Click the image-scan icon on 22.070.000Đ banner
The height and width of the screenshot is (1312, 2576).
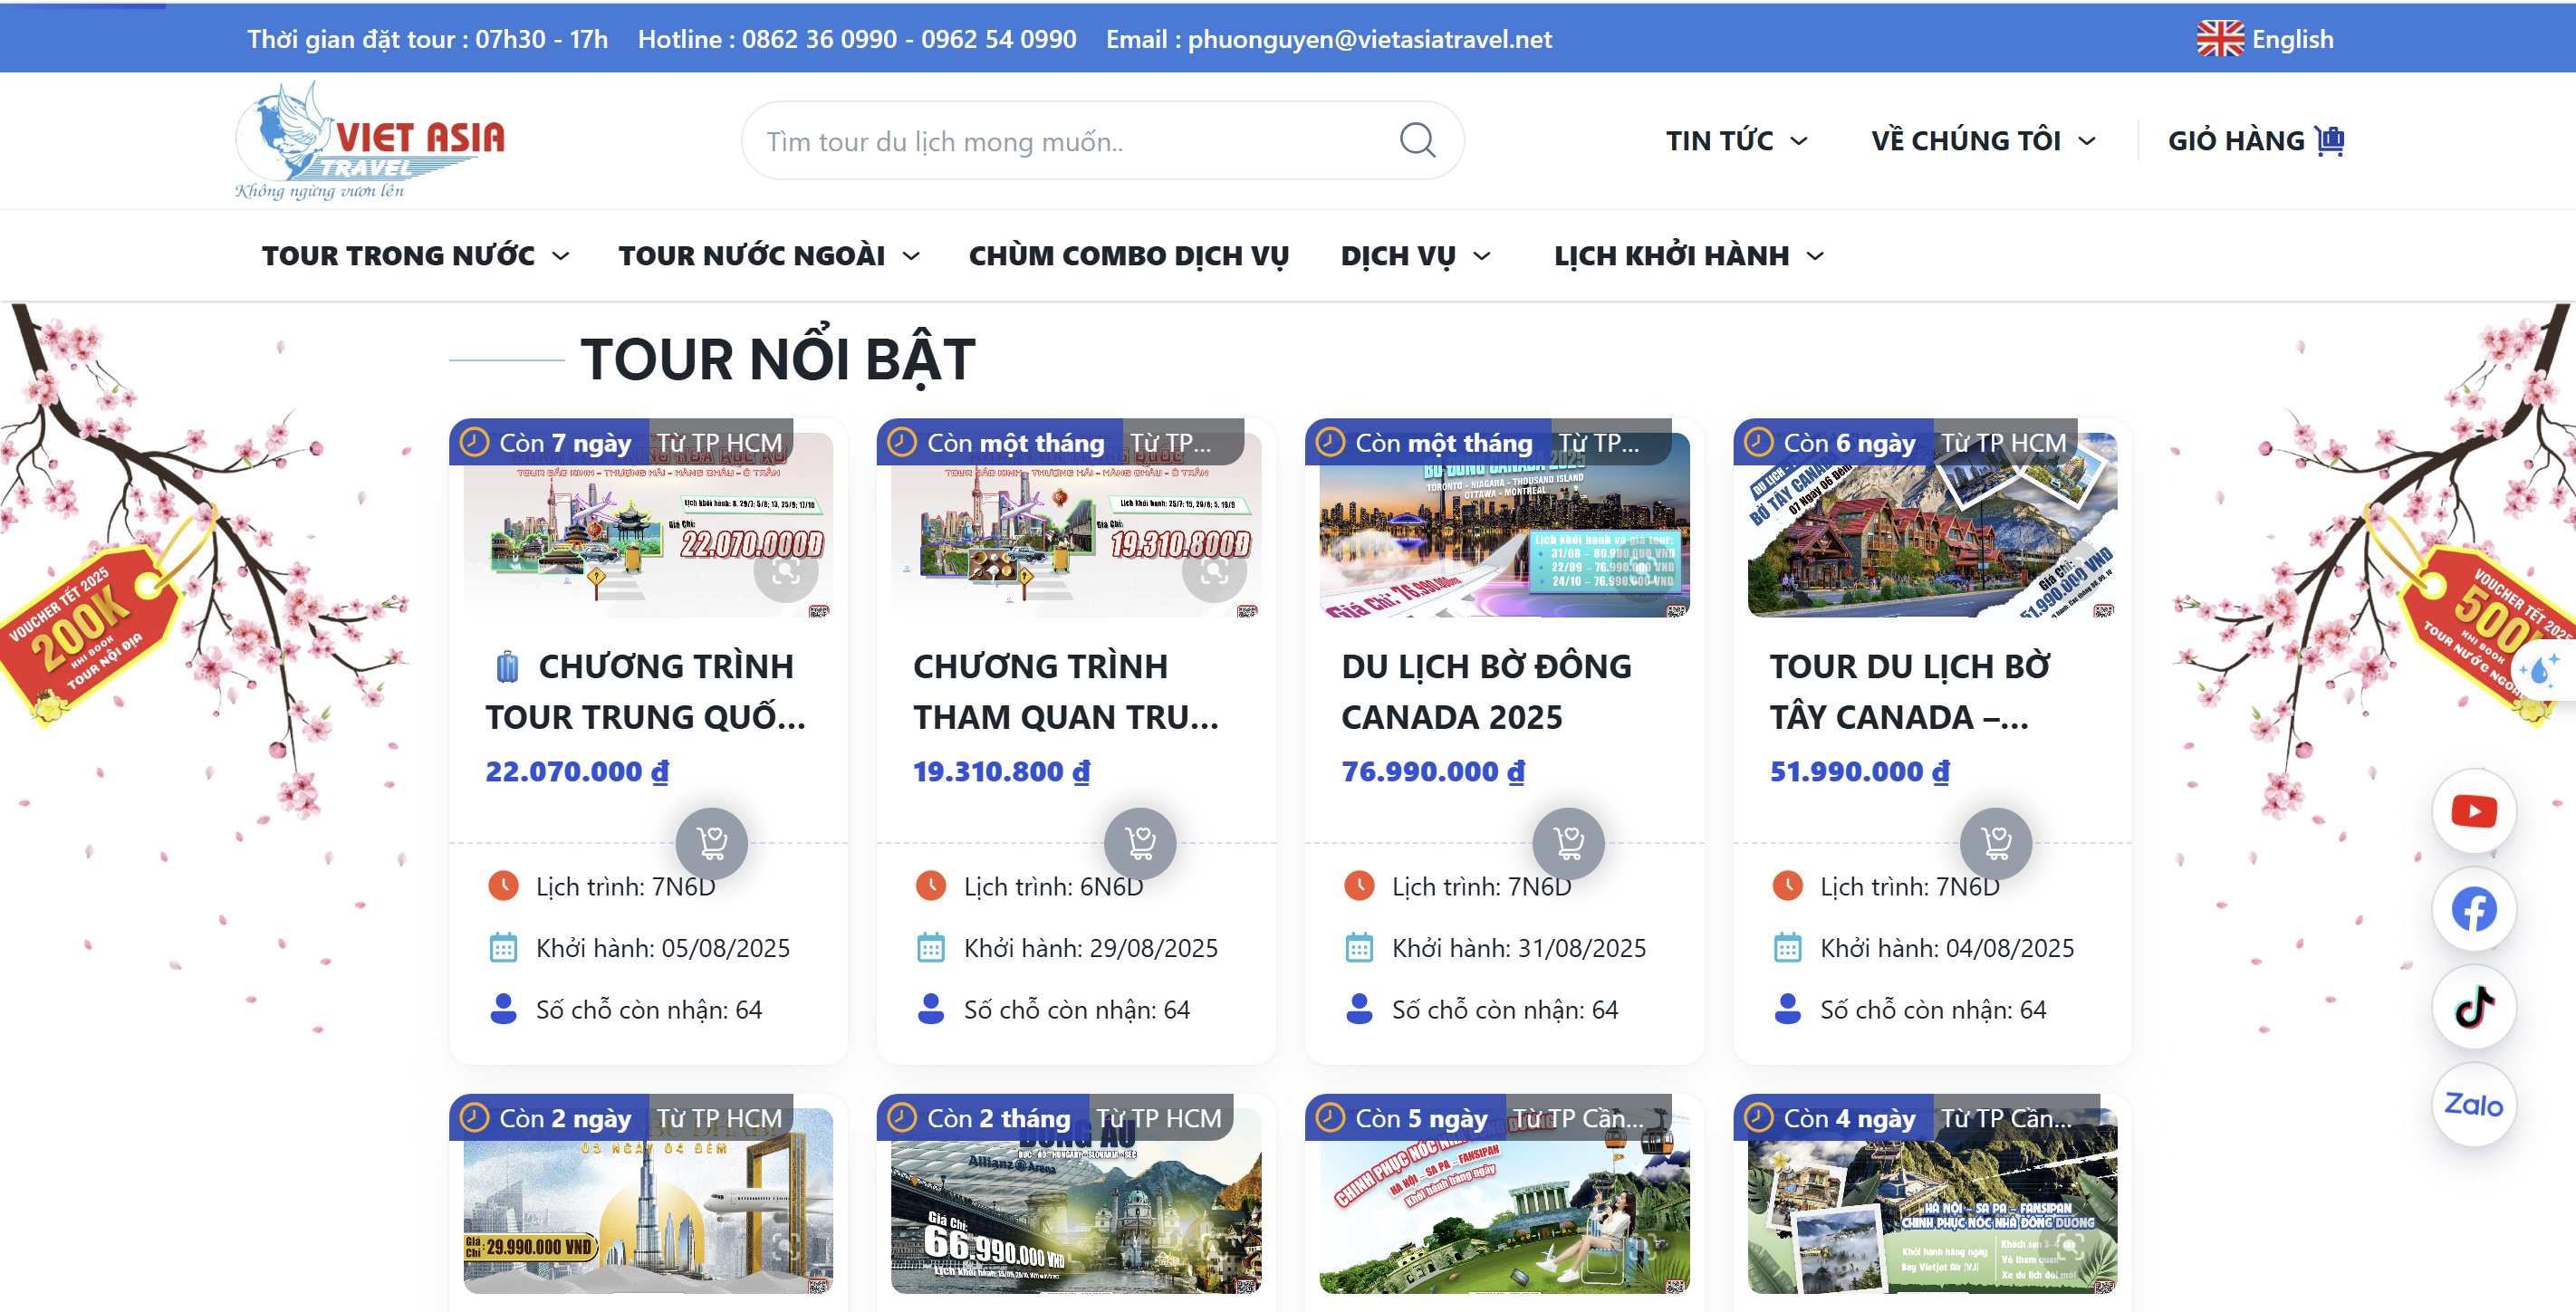(786, 571)
